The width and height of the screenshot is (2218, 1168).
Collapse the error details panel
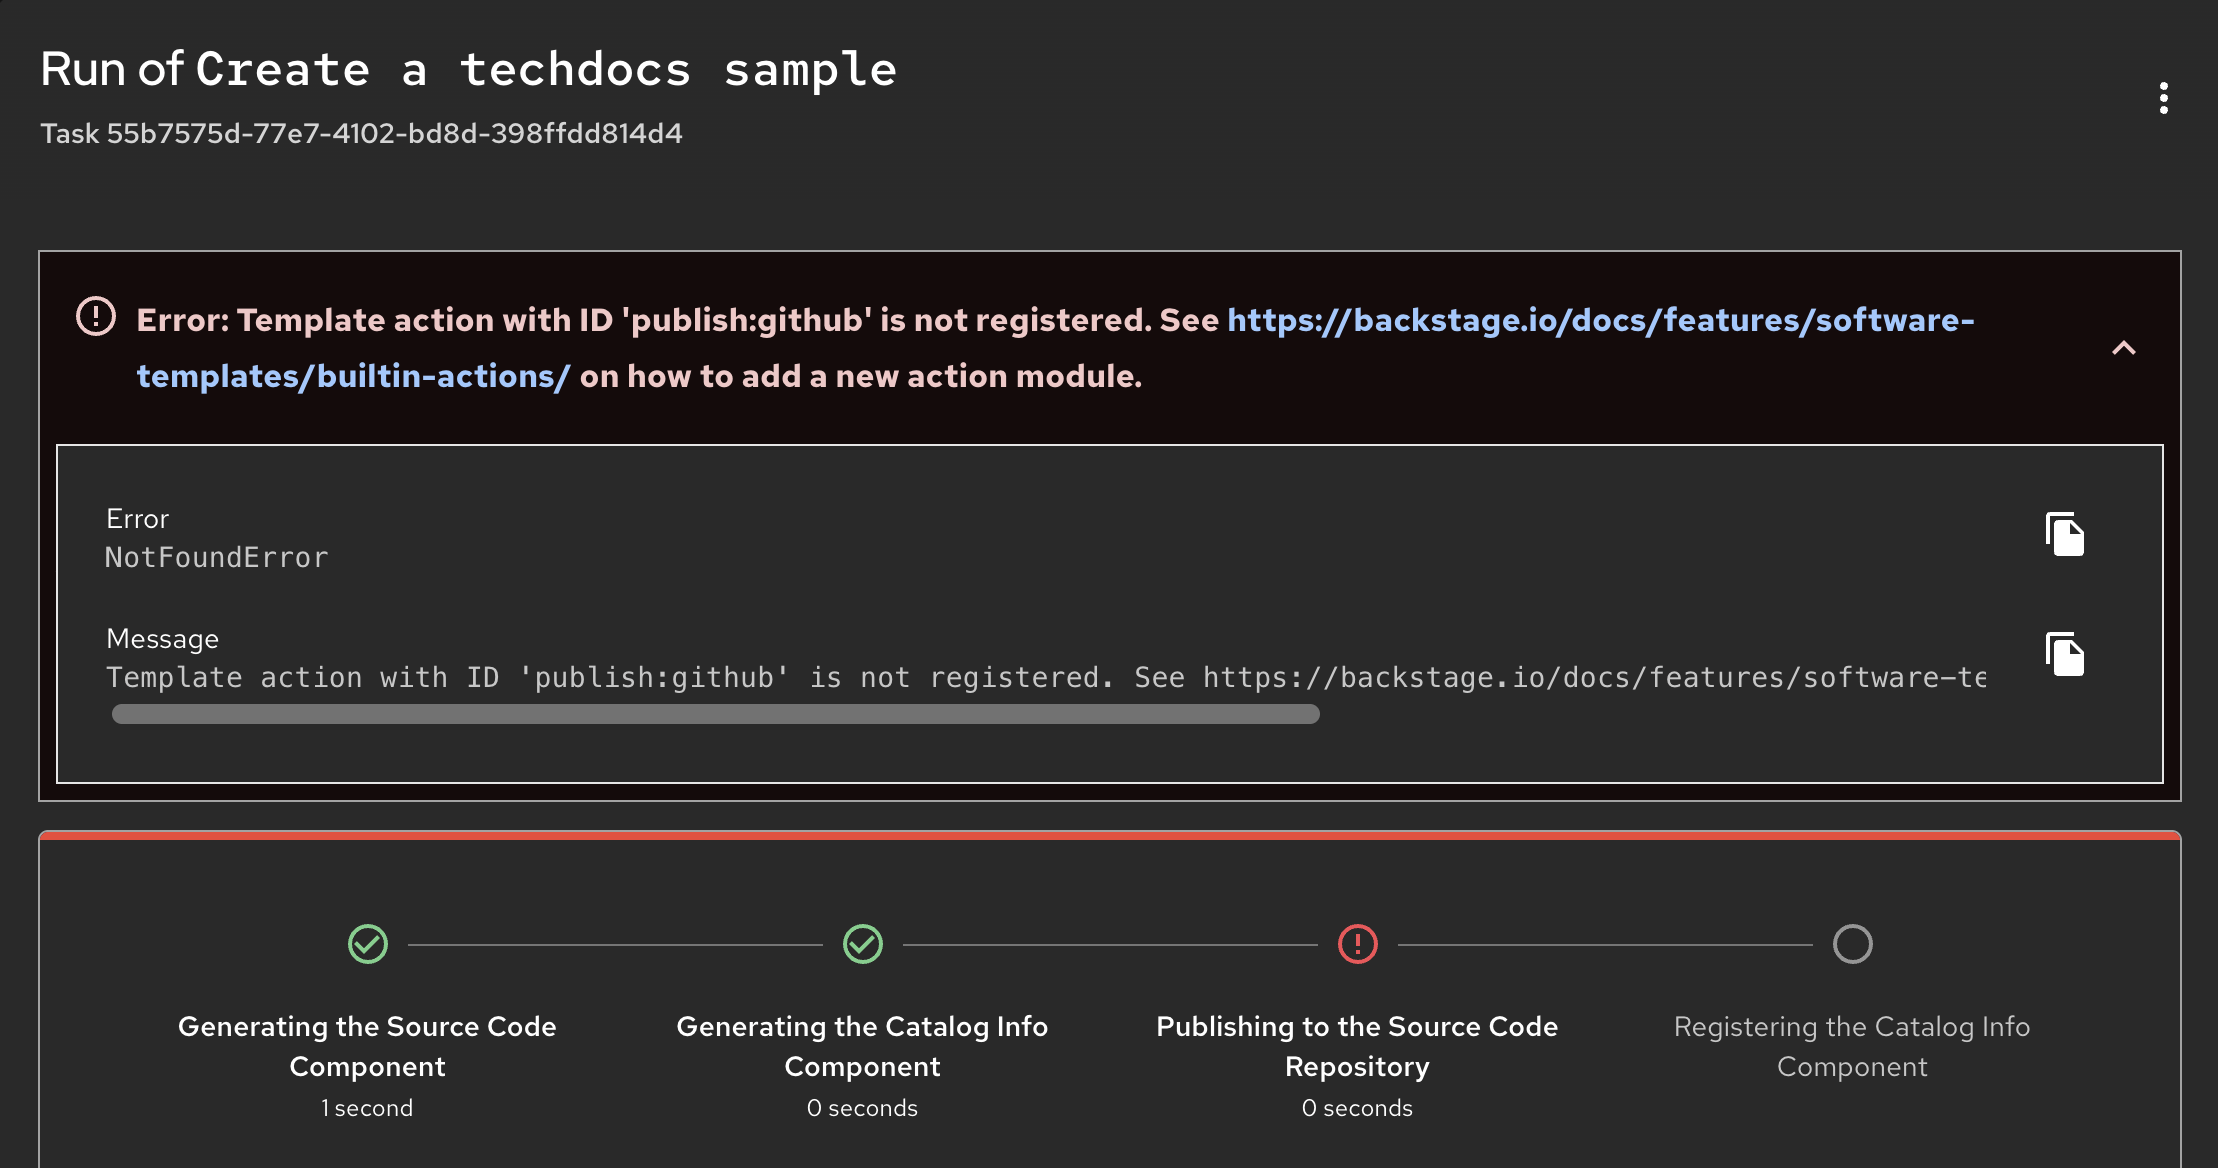(2123, 348)
